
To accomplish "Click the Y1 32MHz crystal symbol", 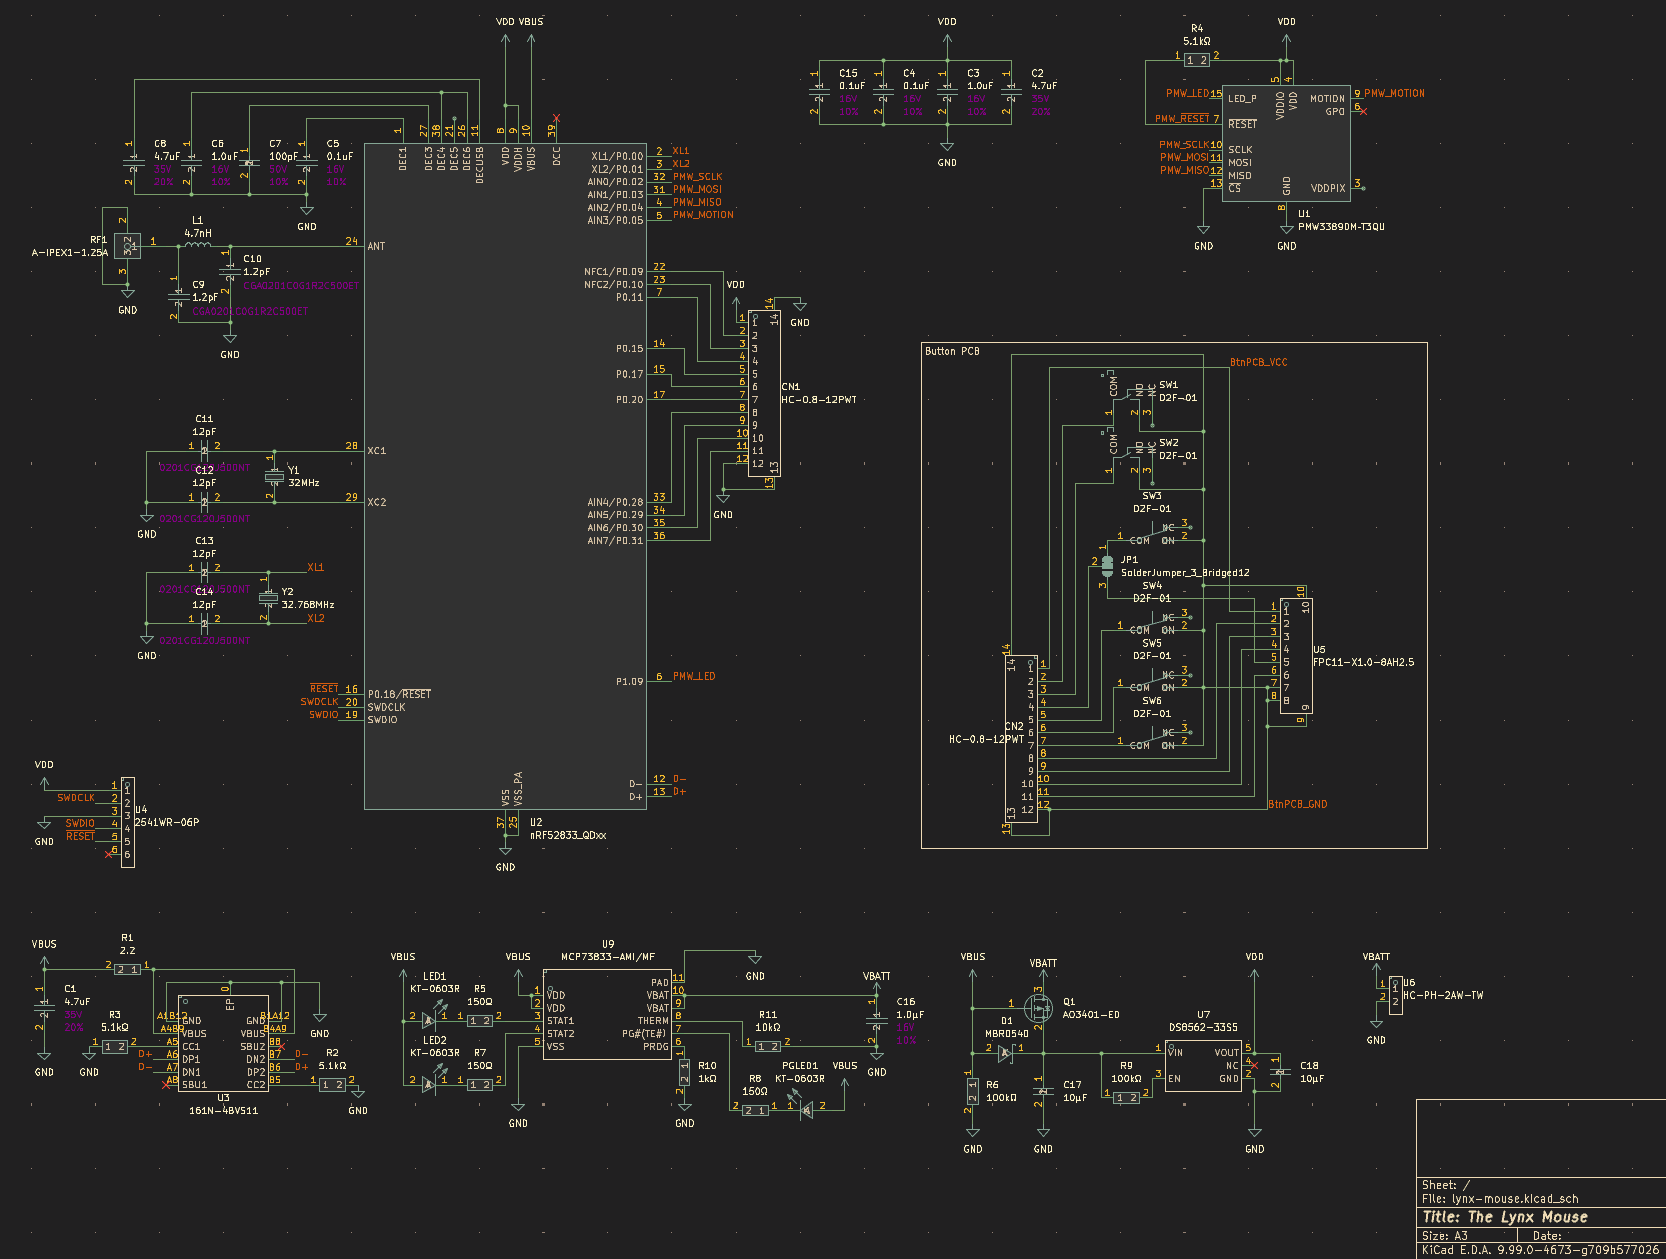I will 273,477.
